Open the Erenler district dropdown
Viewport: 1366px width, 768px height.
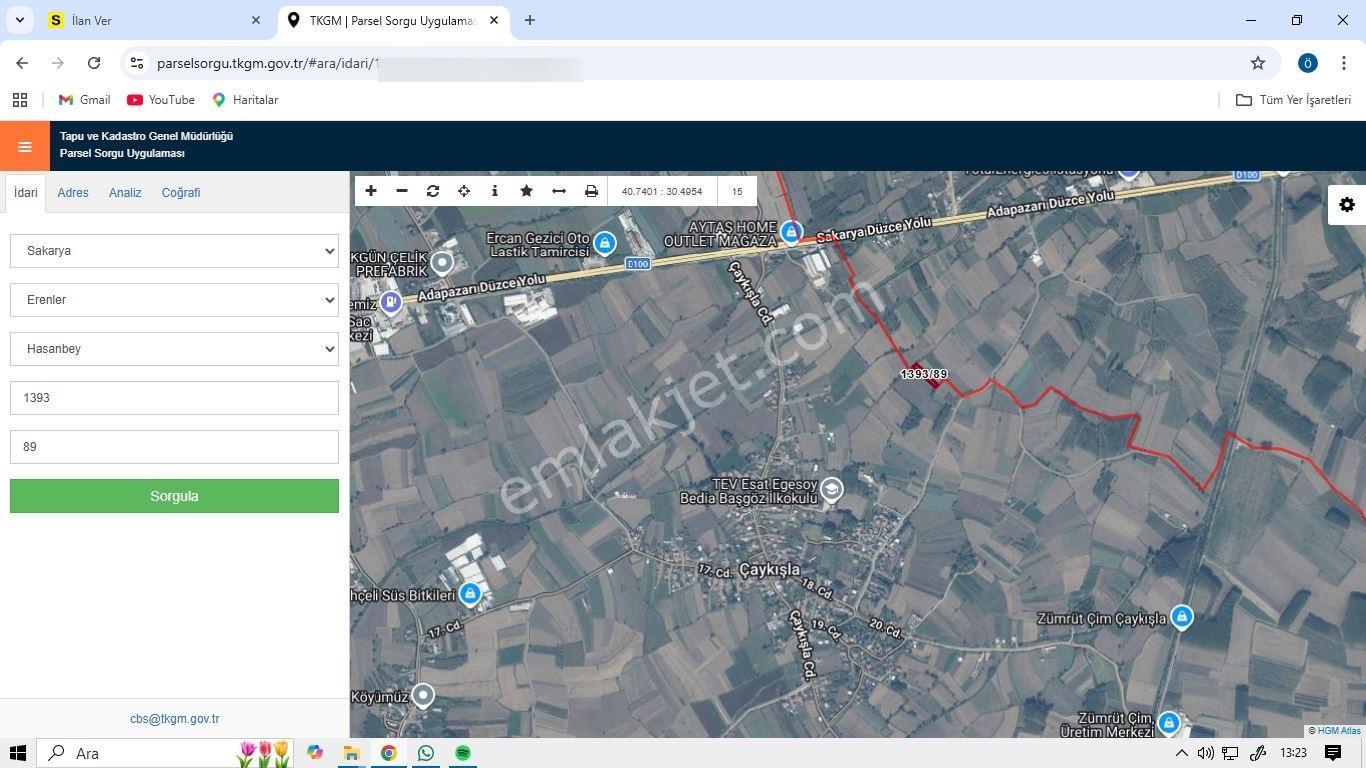(x=174, y=300)
